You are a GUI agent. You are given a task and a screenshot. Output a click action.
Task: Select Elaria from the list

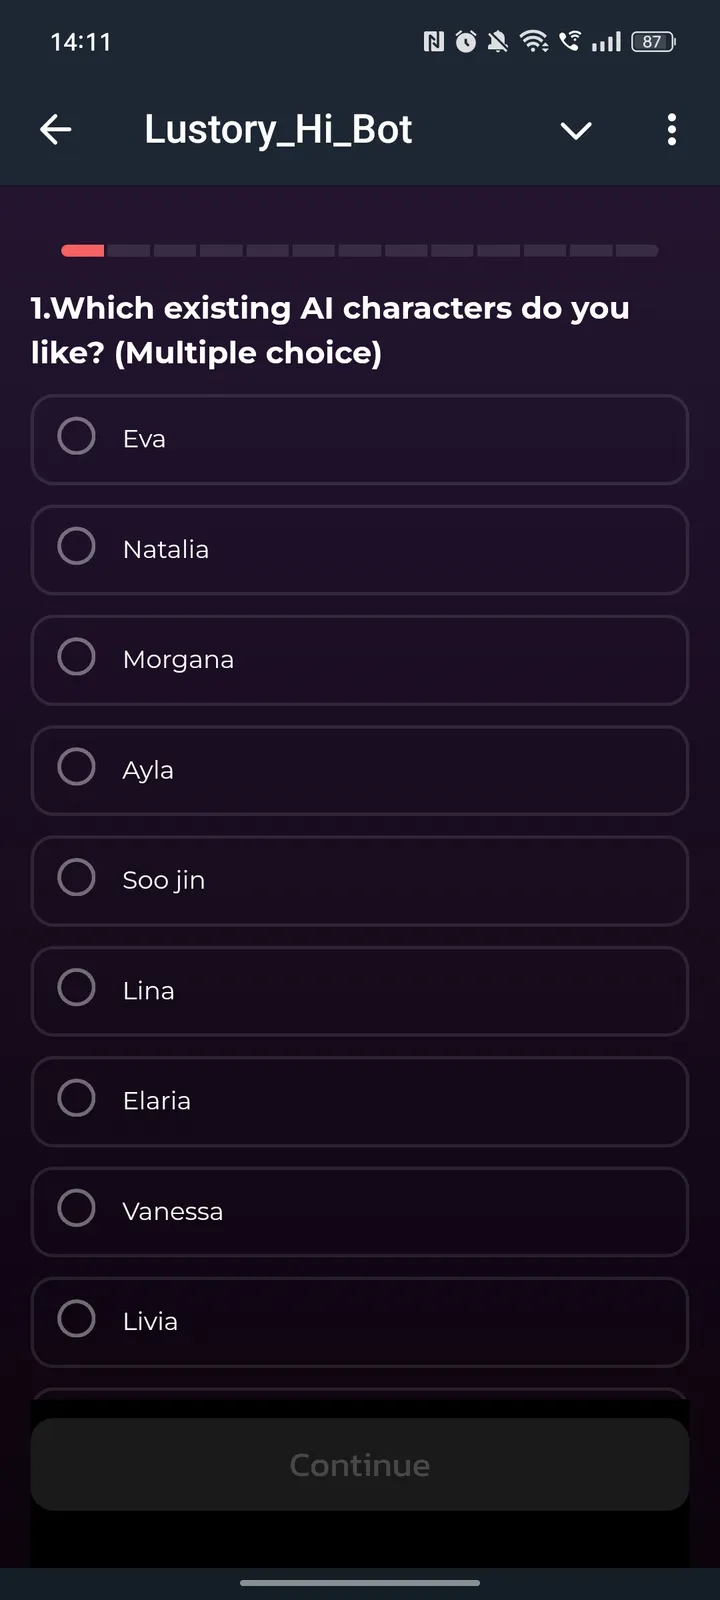[x=77, y=1099]
